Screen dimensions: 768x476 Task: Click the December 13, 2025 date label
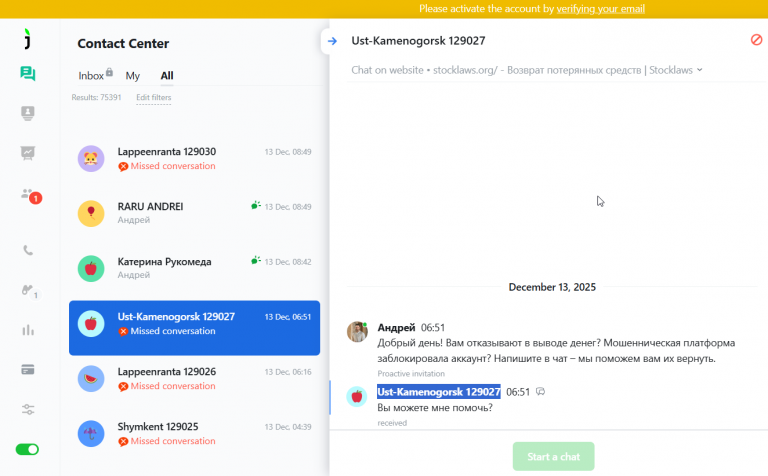pyautogui.click(x=552, y=287)
